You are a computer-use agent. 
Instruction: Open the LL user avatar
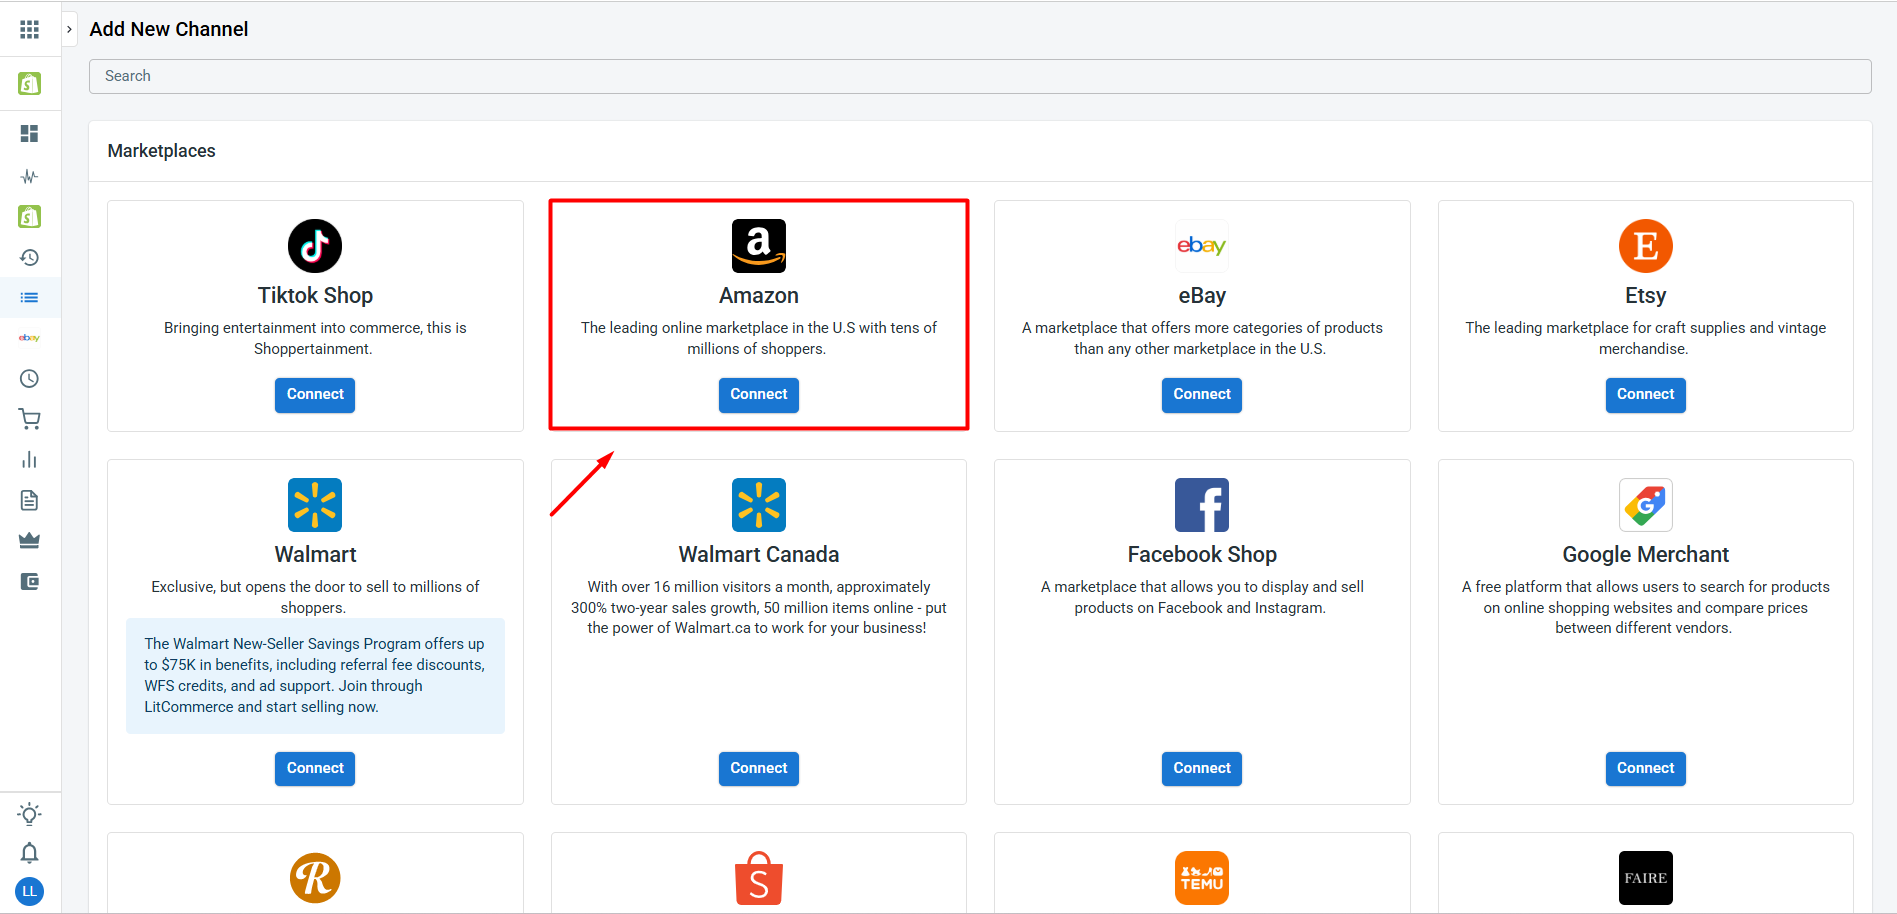click(x=29, y=891)
